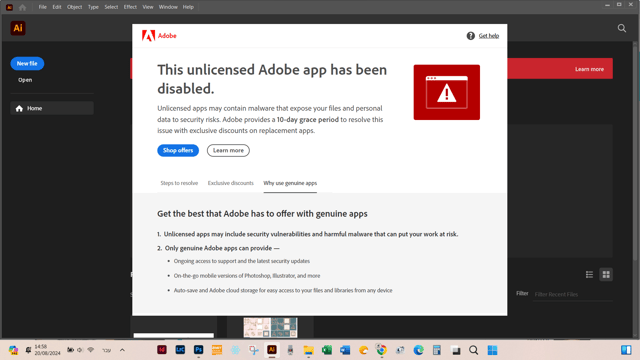Select the Why use genuine apps tab
The height and width of the screenshot is (360, 640).
coord(290,183)
